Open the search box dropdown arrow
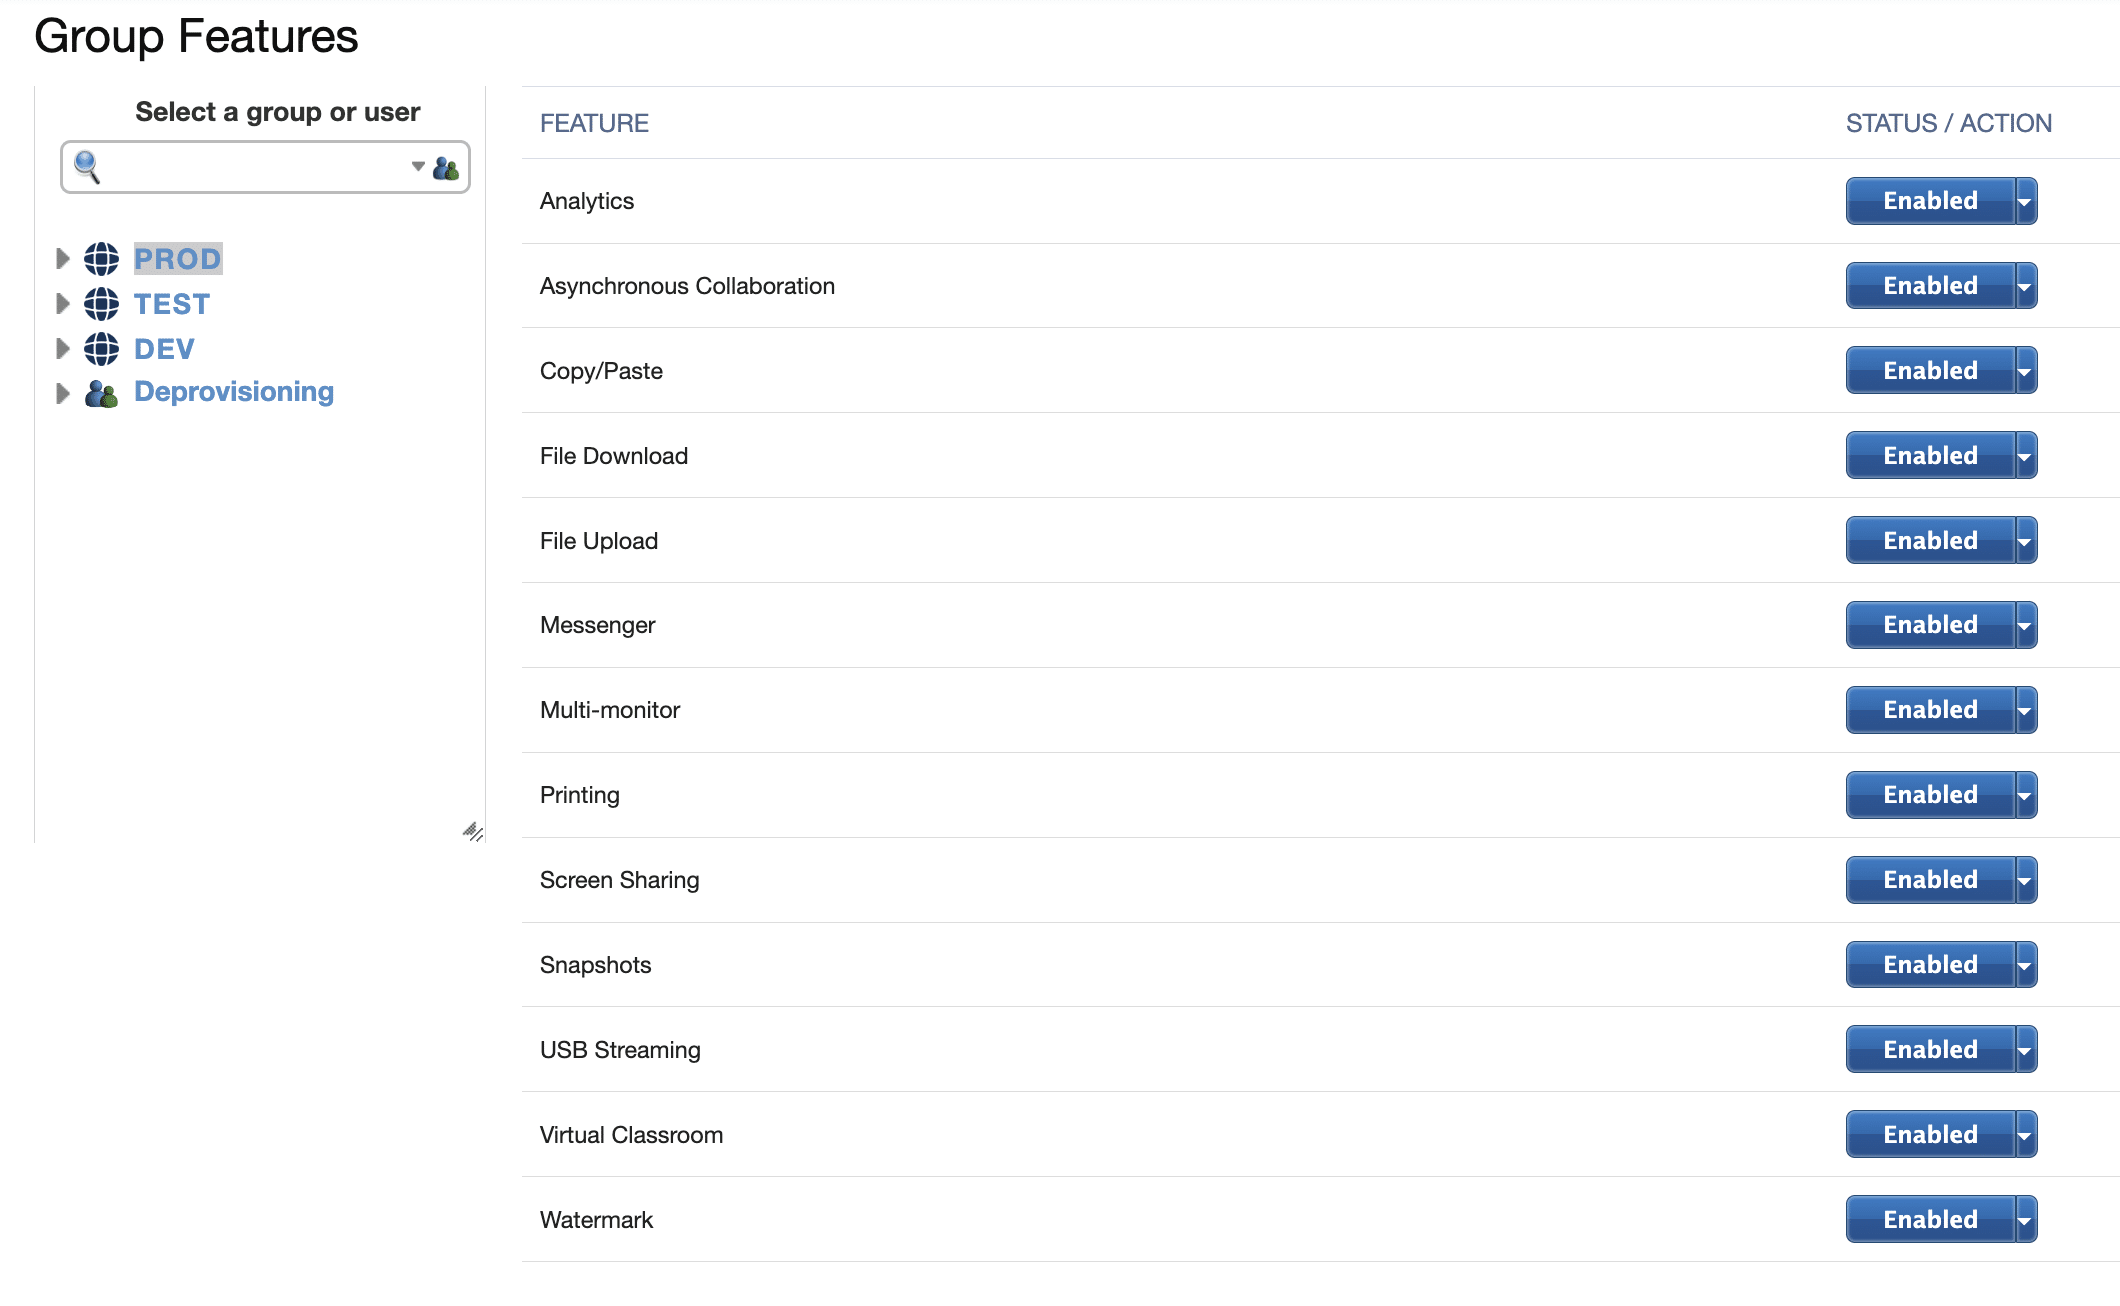Viewport: 2120px width, 1306px height. pyautogui.click(x=418, y=166)
